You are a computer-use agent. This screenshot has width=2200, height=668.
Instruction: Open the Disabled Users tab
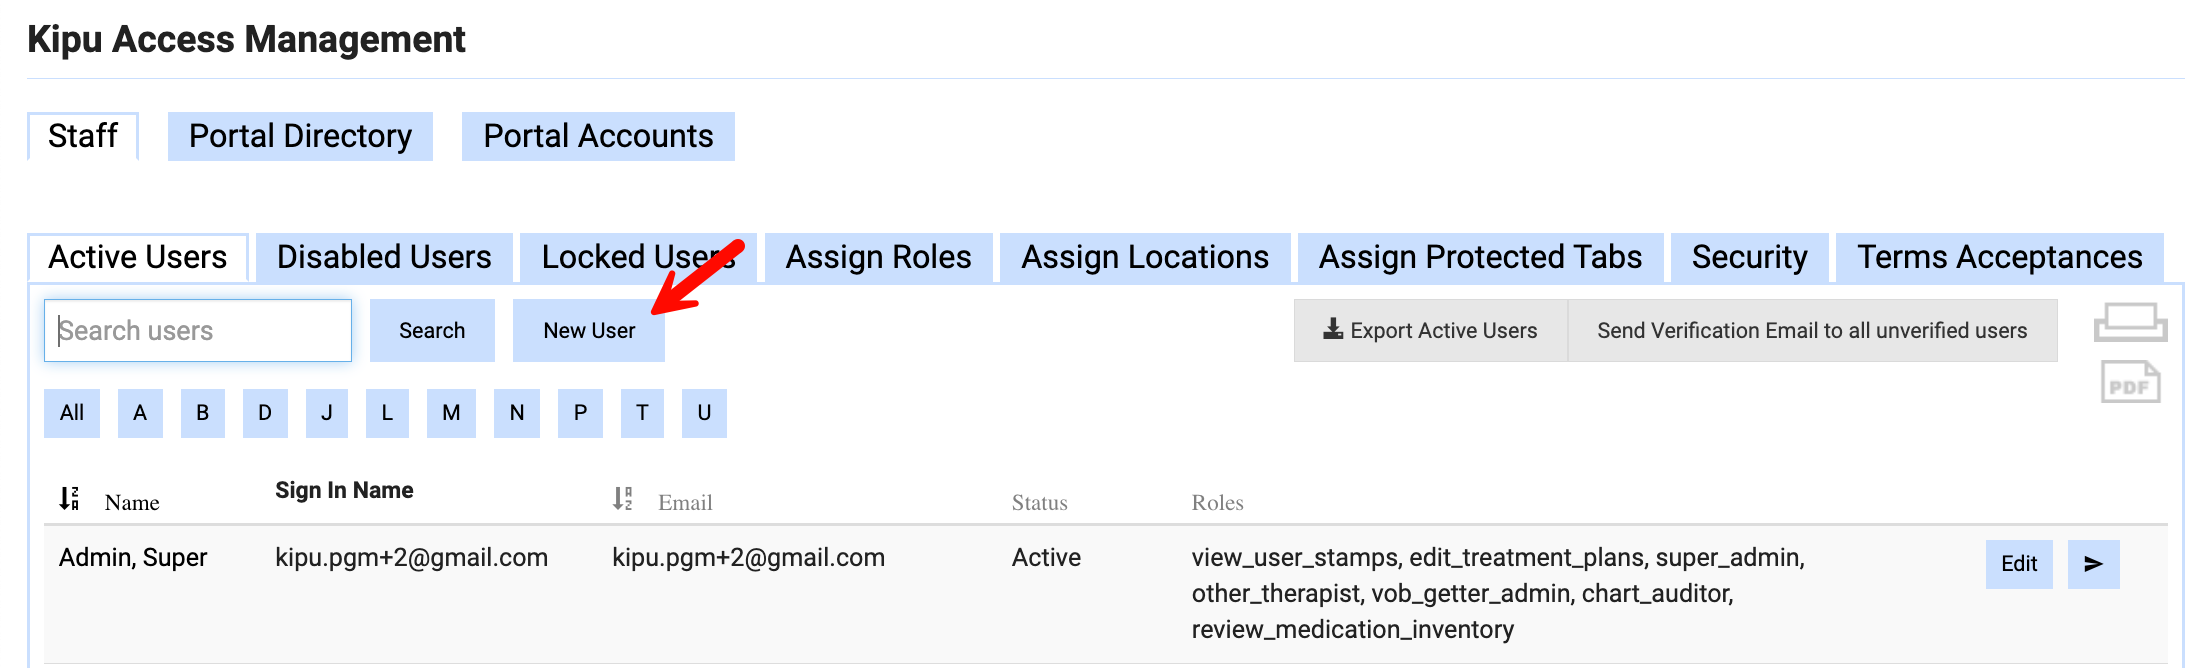tap(384, 257)
